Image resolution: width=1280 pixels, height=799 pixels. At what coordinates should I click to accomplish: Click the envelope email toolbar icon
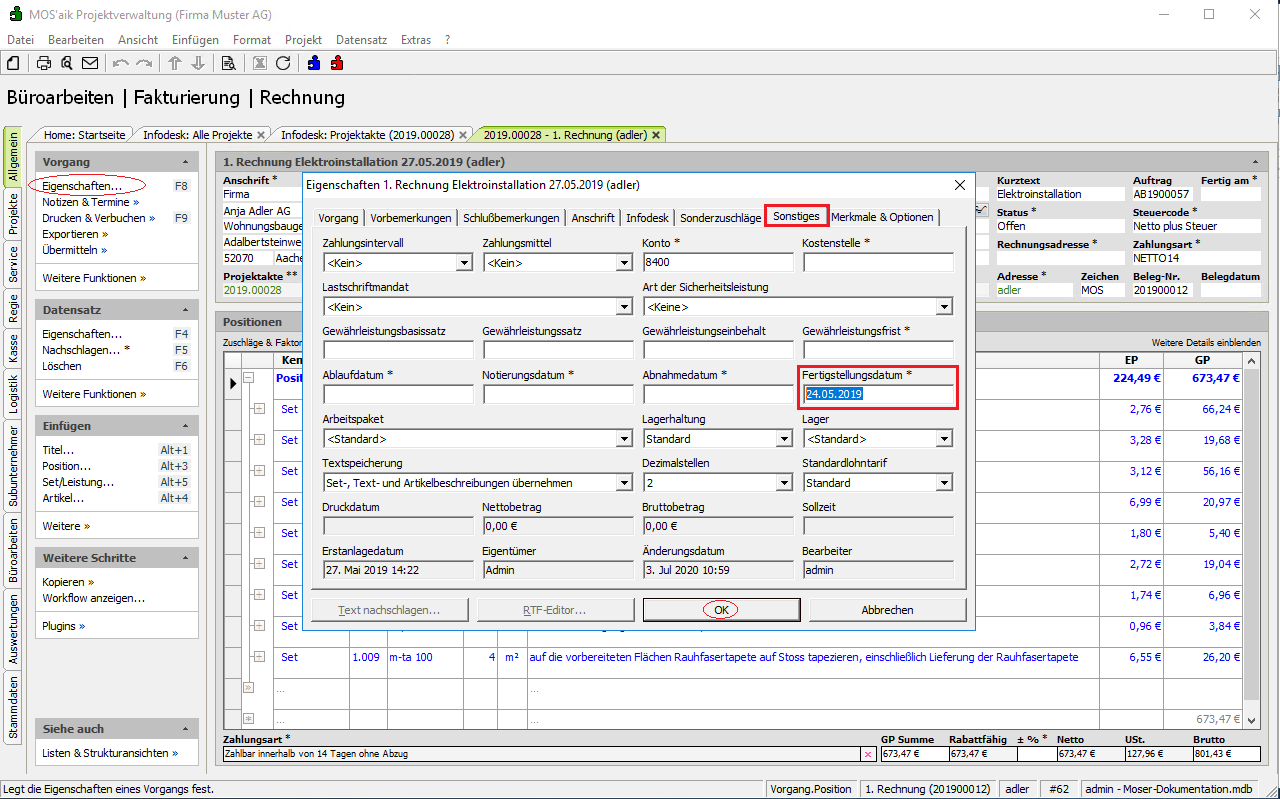(x=90, y=63)
